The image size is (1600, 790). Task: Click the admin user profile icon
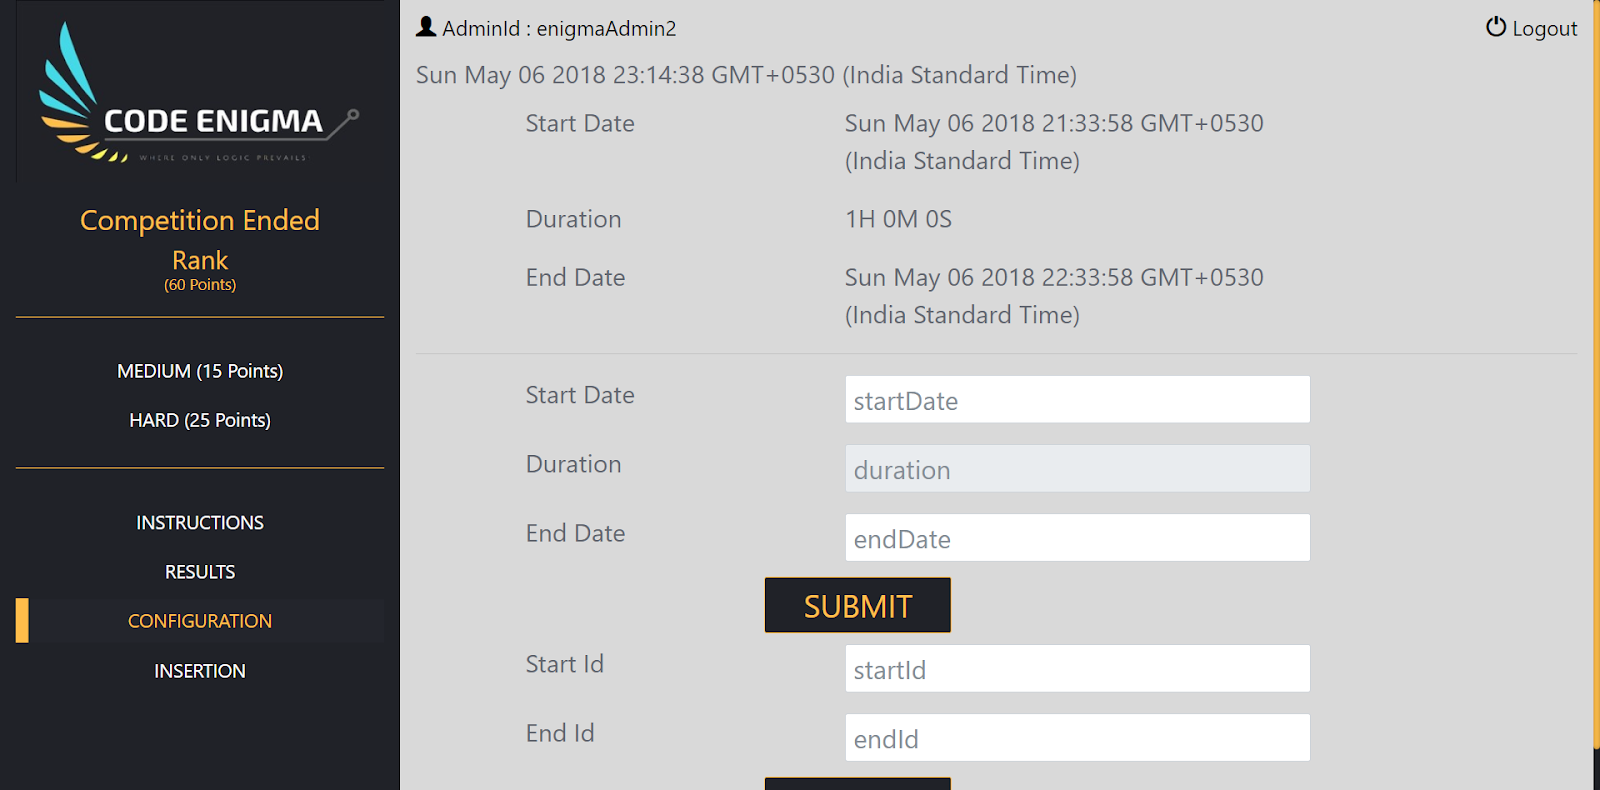point(426,27)
